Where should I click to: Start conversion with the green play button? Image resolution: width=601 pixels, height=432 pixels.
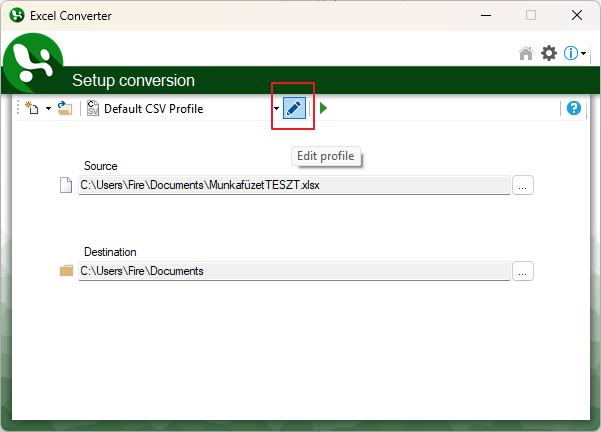pos(323,108)
